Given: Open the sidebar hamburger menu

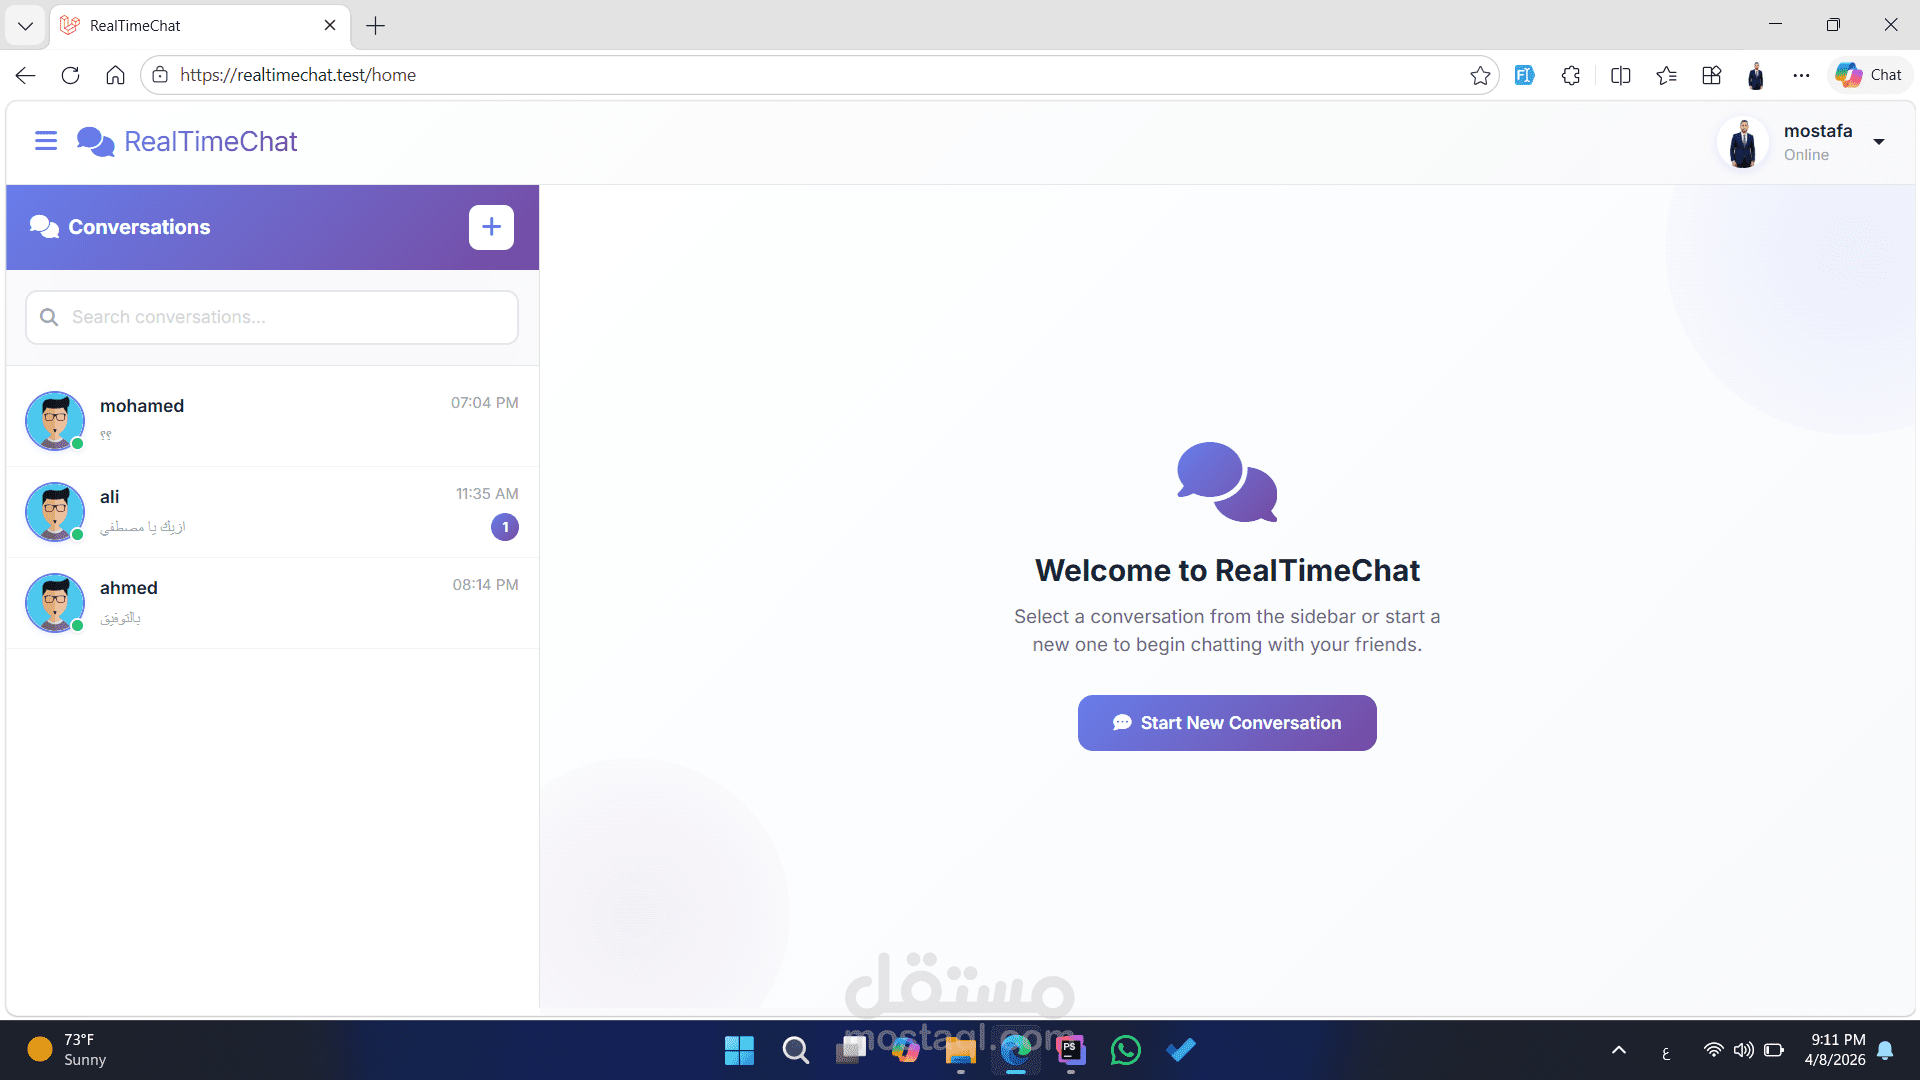Looking at the screenshot, I should pyautogui.click(x=46, y=141).
